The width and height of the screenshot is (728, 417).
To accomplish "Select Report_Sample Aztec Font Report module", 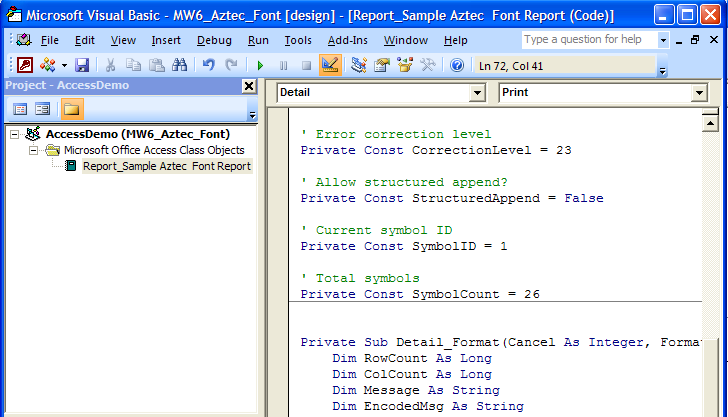I will [x=166, y=166].
